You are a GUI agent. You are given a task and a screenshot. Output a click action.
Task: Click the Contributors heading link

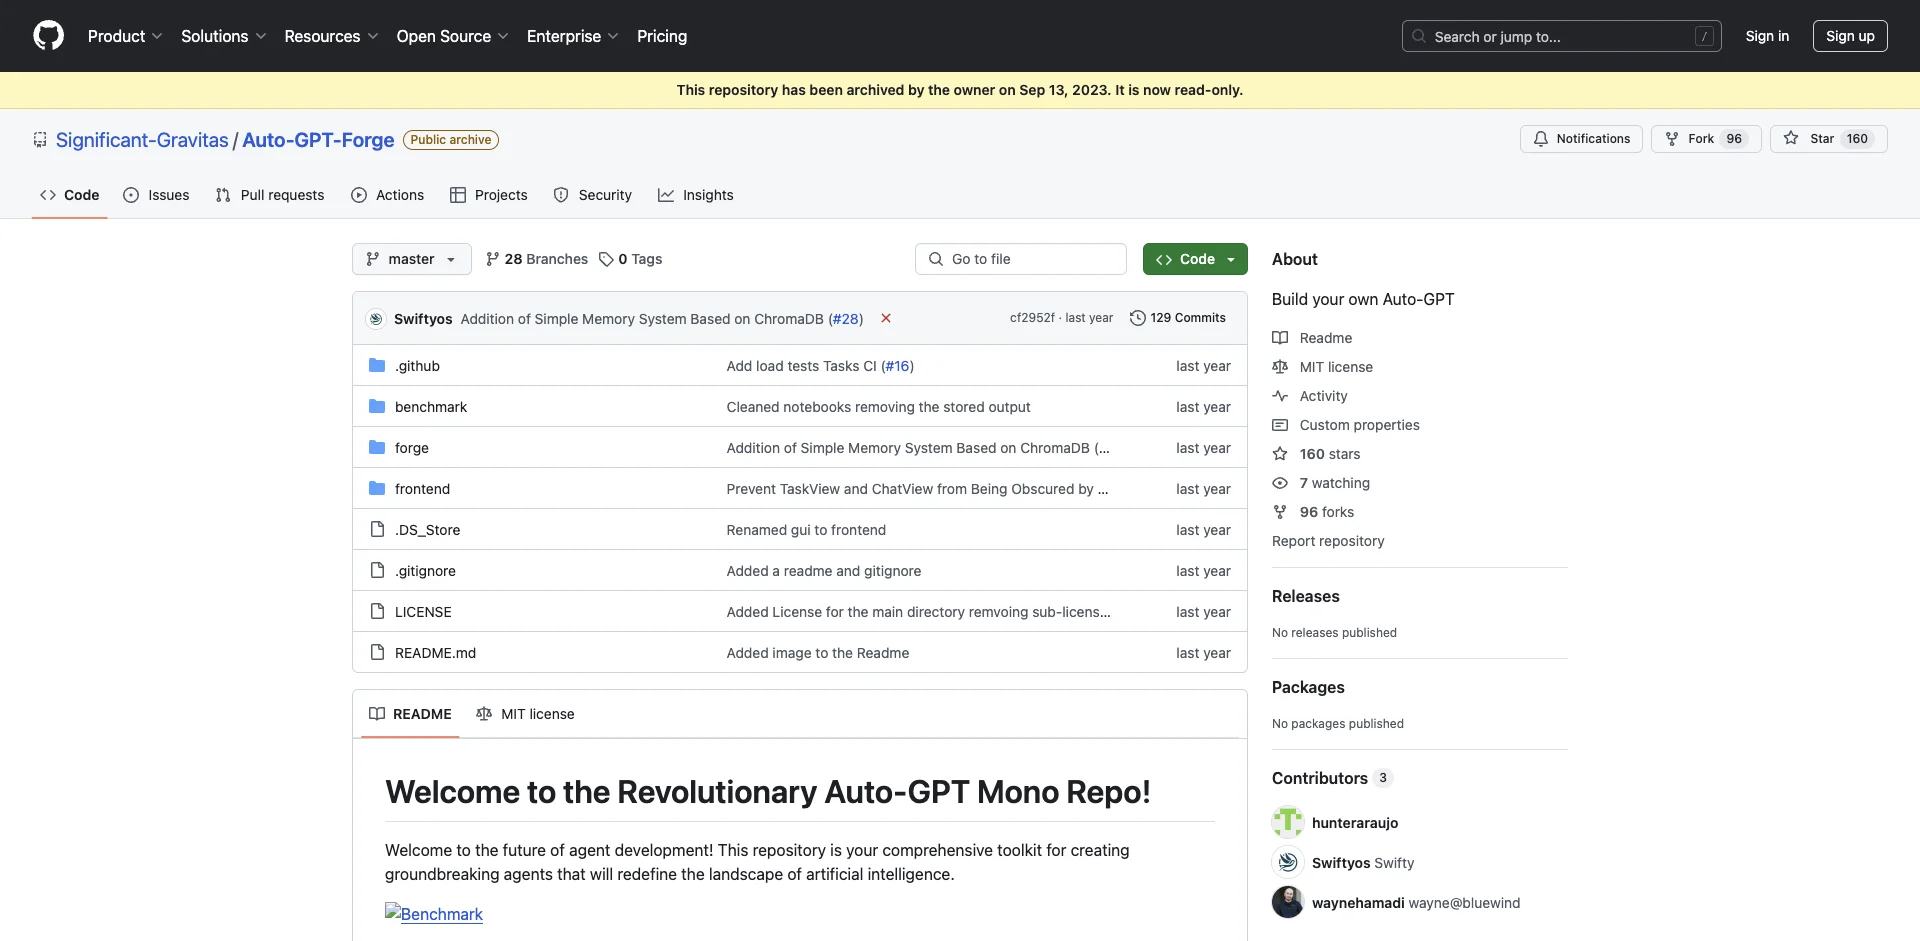1332,778
